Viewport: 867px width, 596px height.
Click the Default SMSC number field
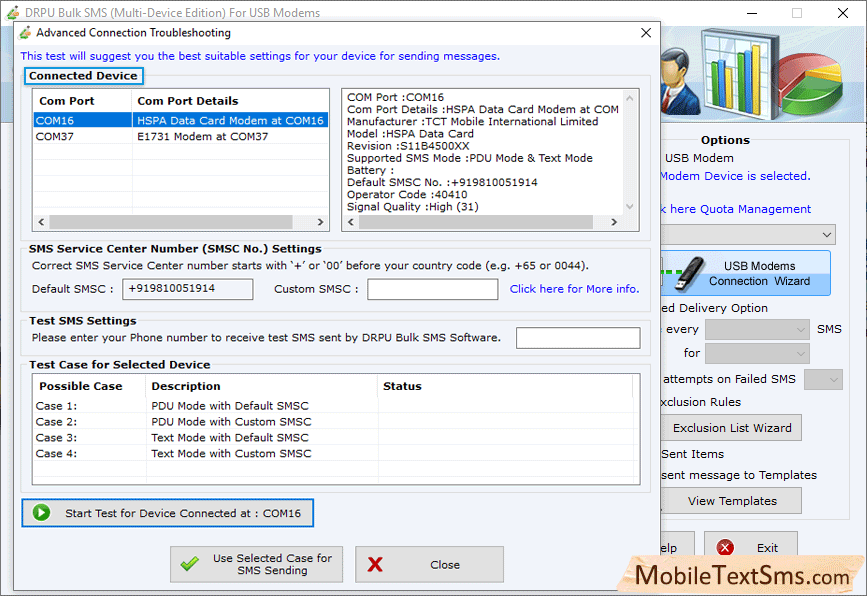tap(187, 289)
